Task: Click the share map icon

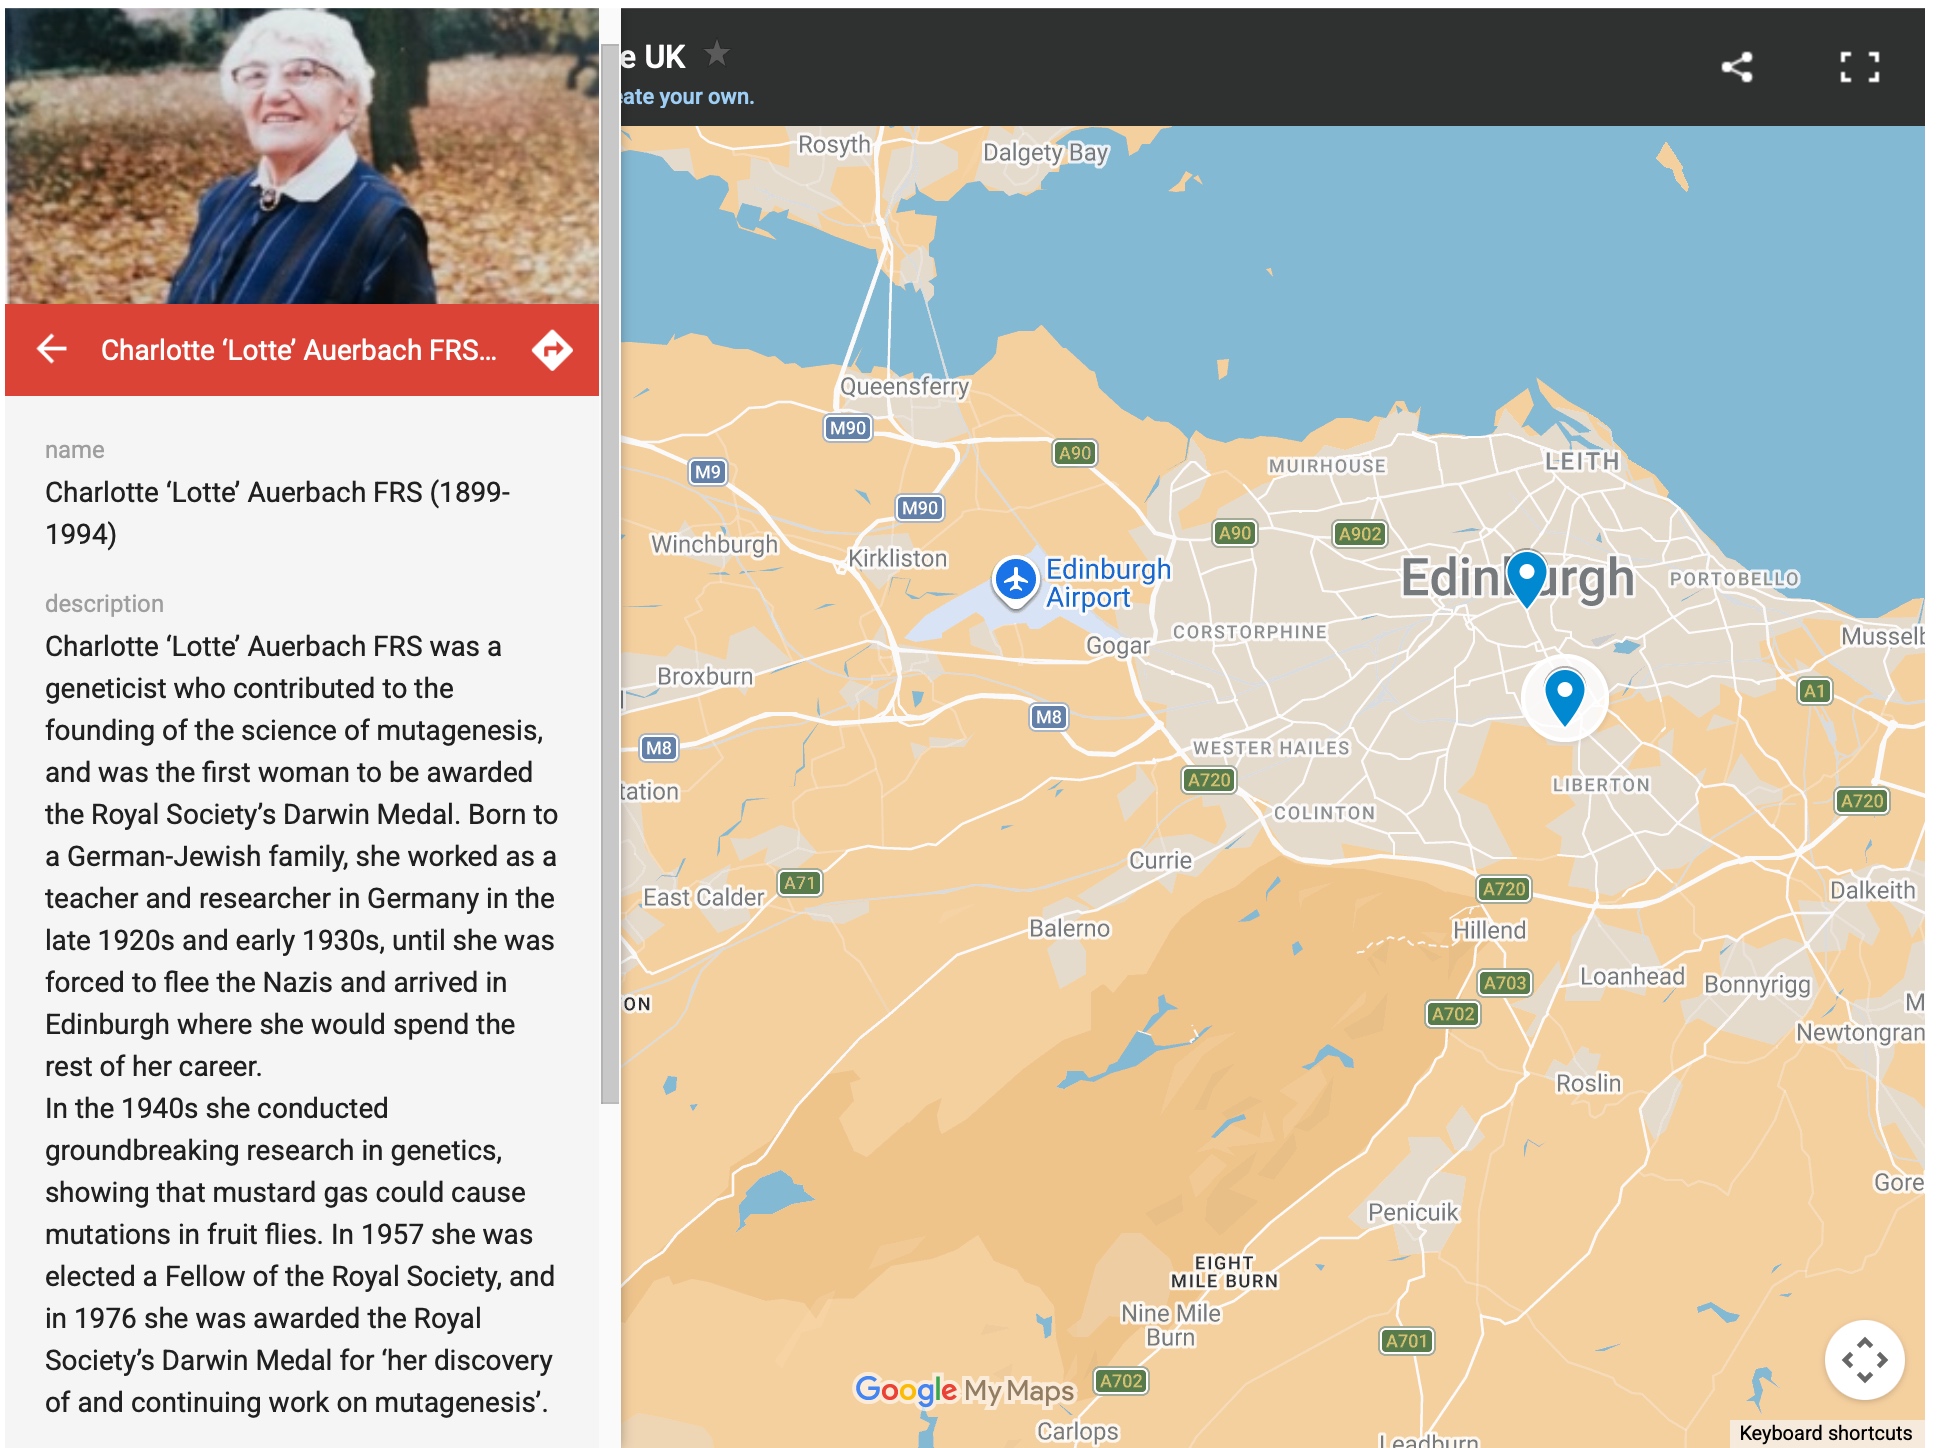Action: (x=1737, y=67)
